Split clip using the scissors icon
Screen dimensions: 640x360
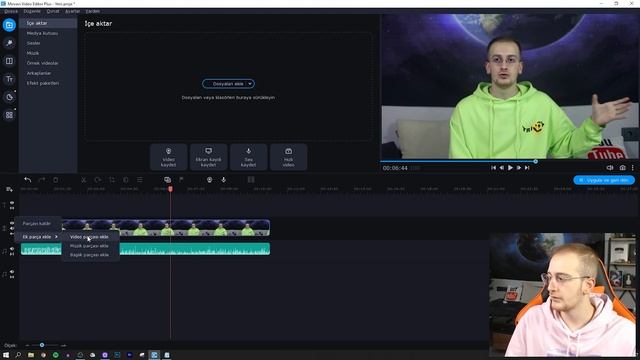(x=84, y=180)
